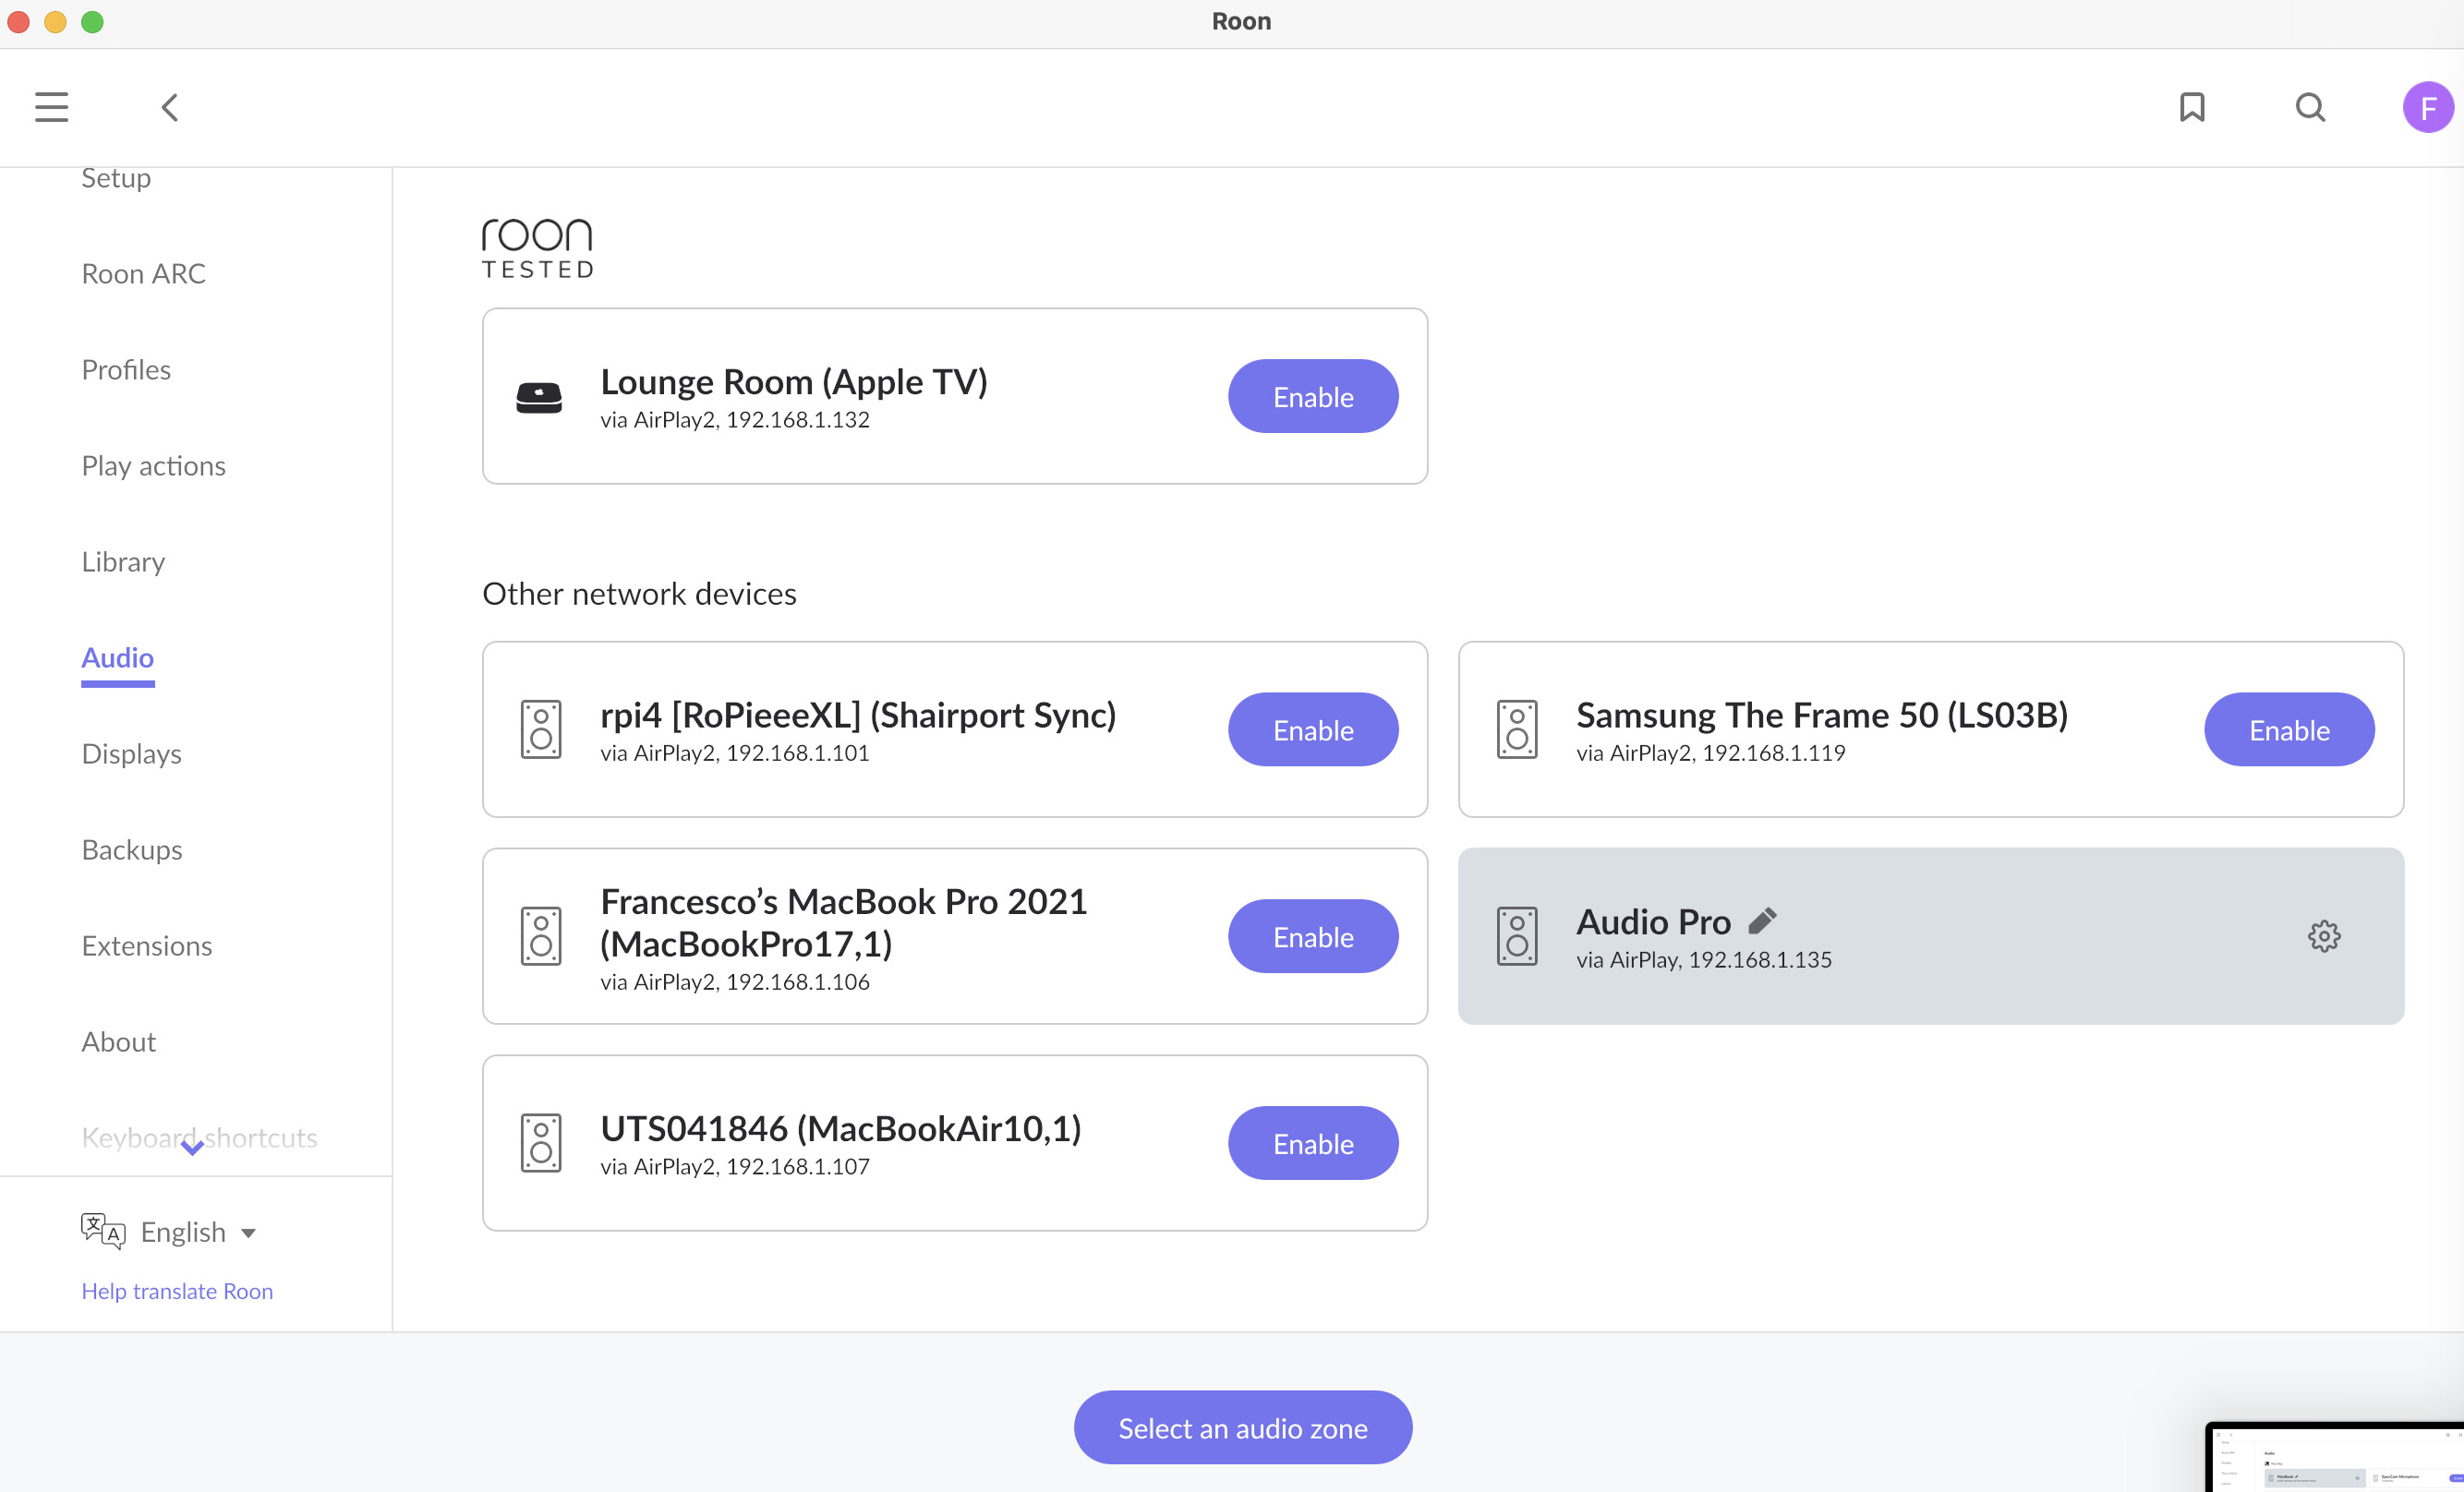The height and width of the screenshot is (1492, 2464).
Task: Click the Audio Pro speaker icon
Action: point(1517,936)
